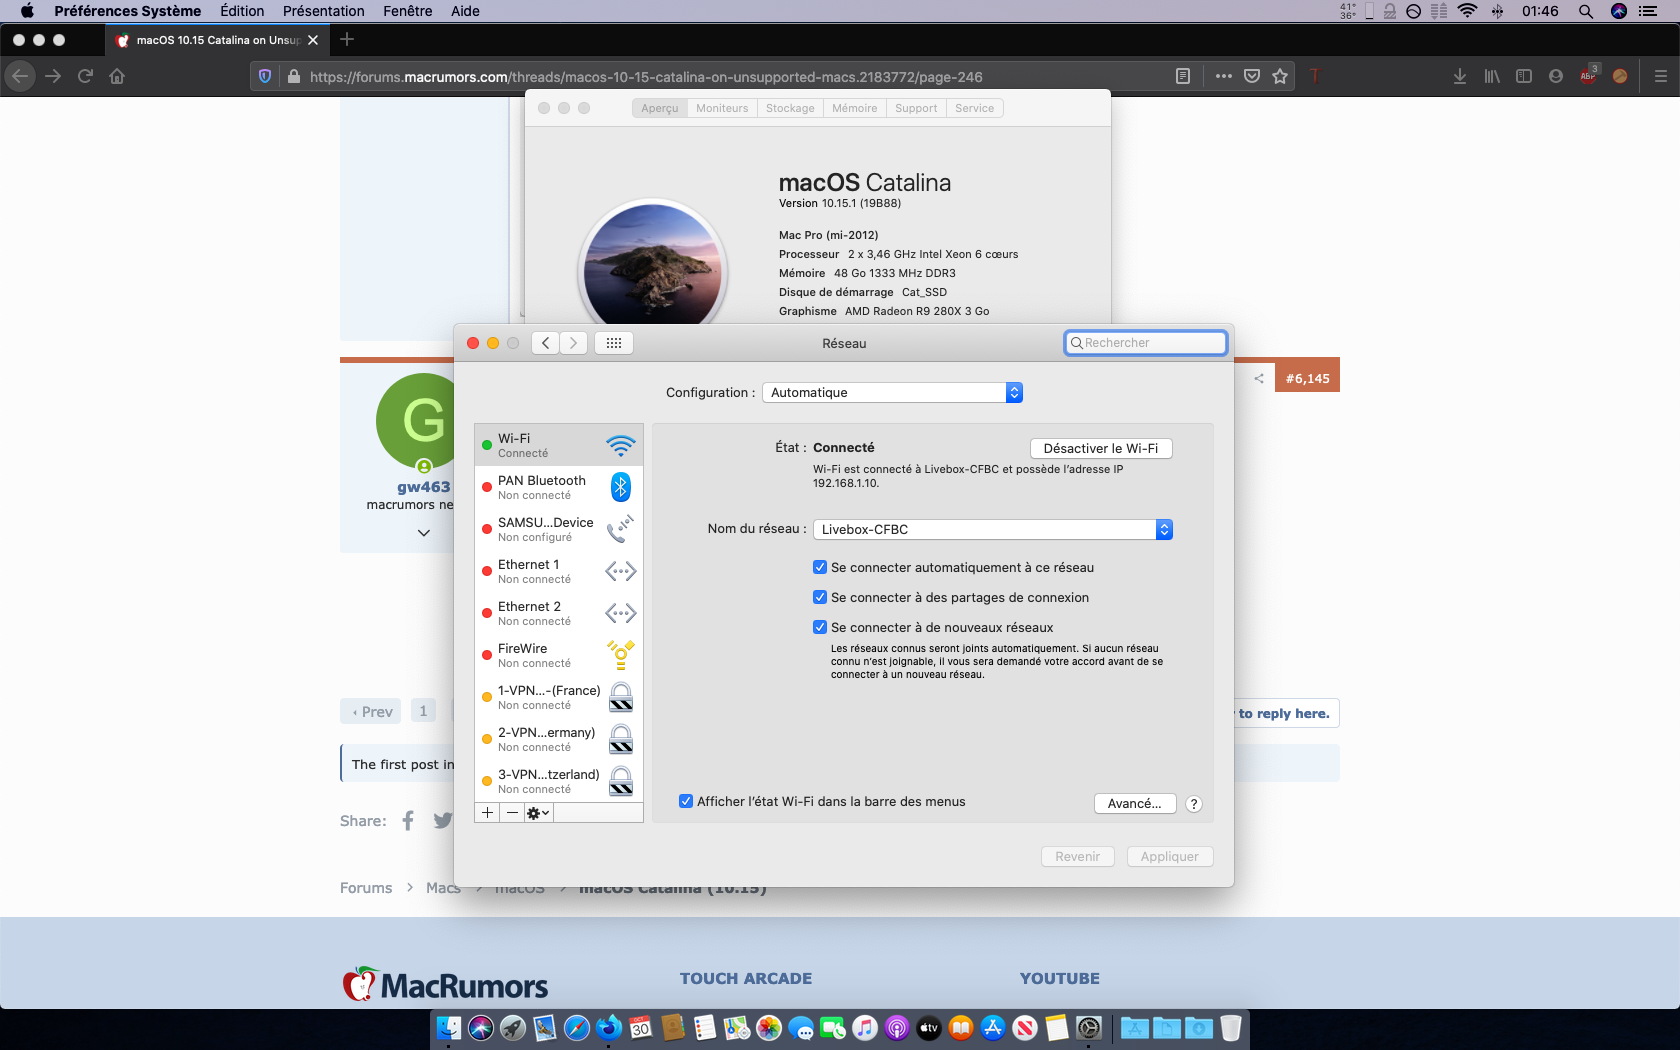The width and height of the screenshot is (1680, 1050).
Task: Open the Apple menu
Action: 27,11
